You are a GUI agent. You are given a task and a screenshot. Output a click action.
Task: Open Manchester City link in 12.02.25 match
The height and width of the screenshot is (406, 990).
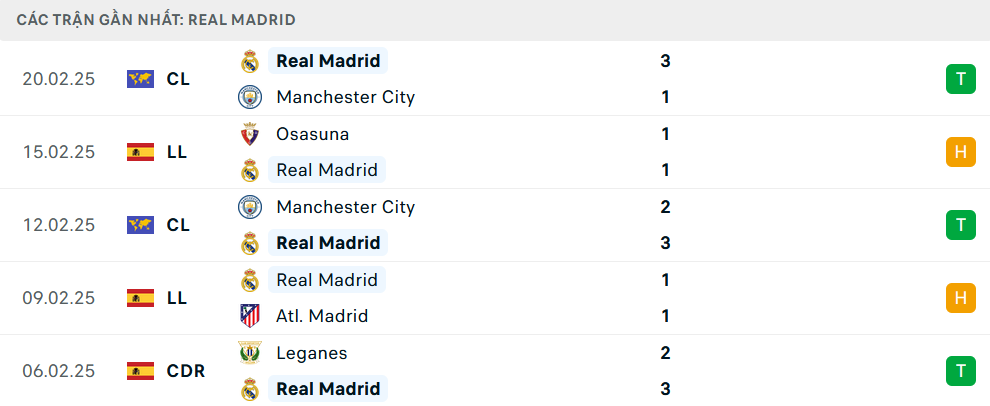(345, 207)
